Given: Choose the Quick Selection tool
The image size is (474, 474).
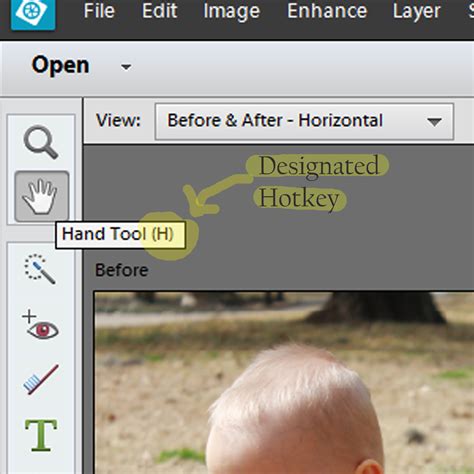Looking at the screenshot, I should pos(40,269).
